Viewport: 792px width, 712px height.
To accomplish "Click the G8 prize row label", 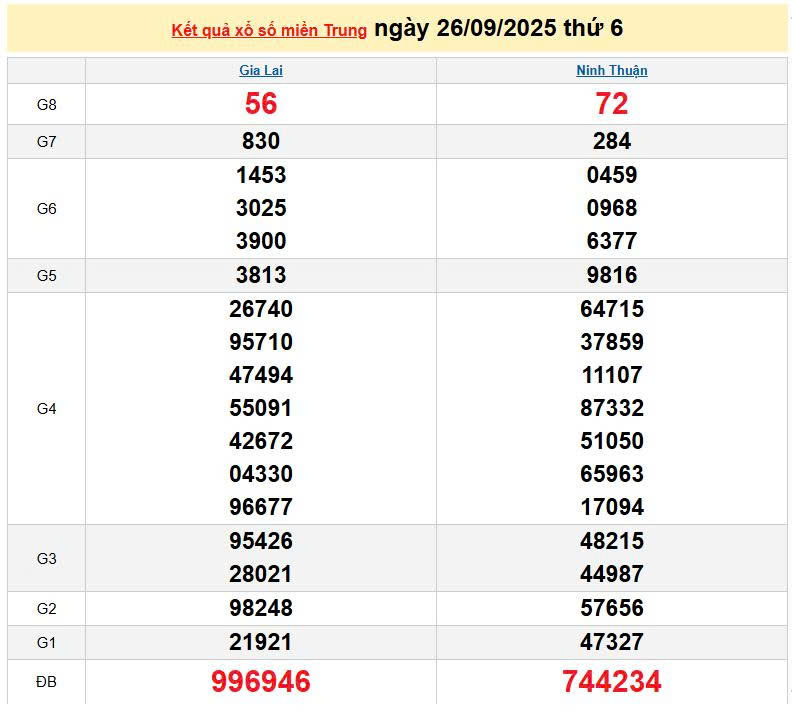I will click(46, 105).
